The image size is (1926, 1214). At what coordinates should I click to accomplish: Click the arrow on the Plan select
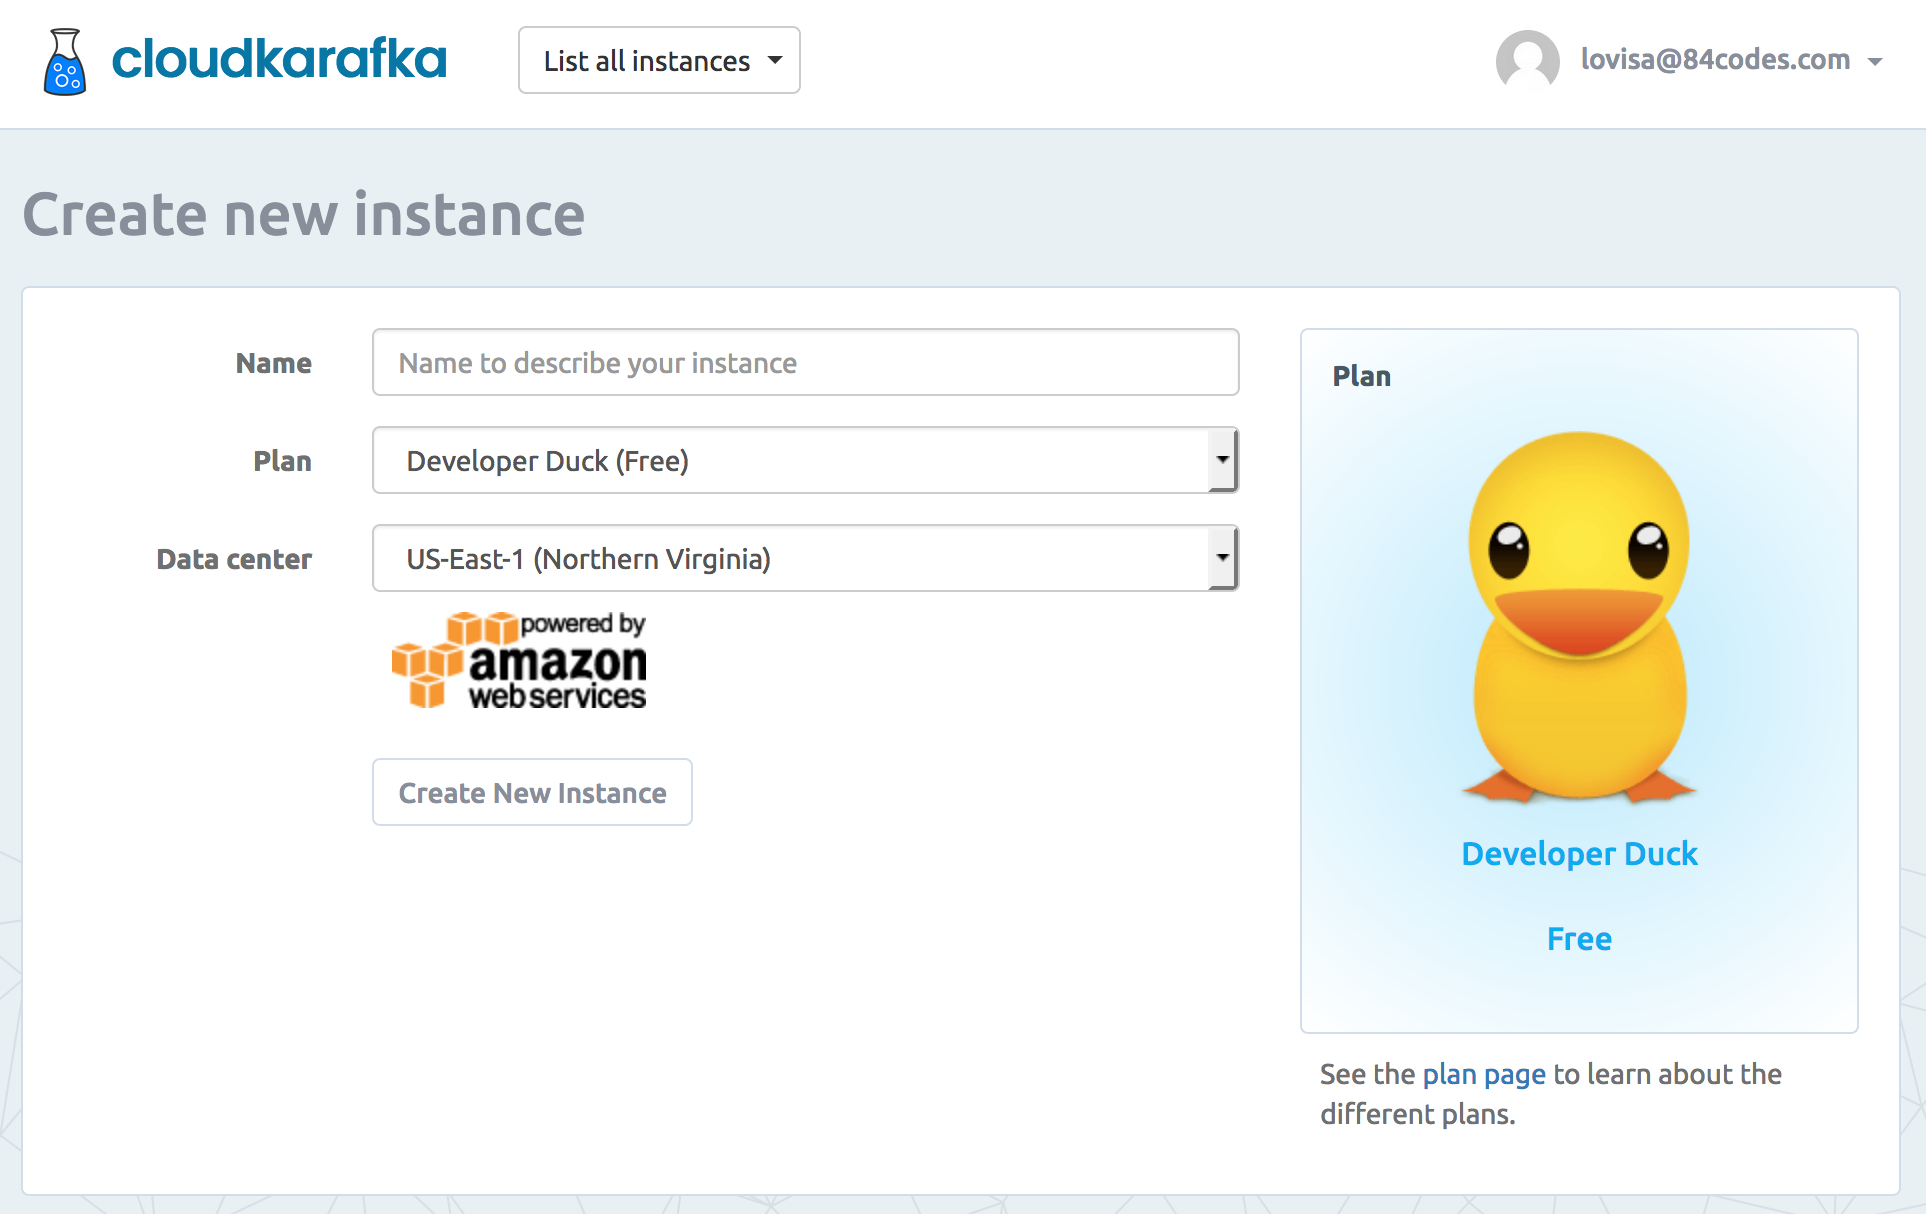(1222, 460)
